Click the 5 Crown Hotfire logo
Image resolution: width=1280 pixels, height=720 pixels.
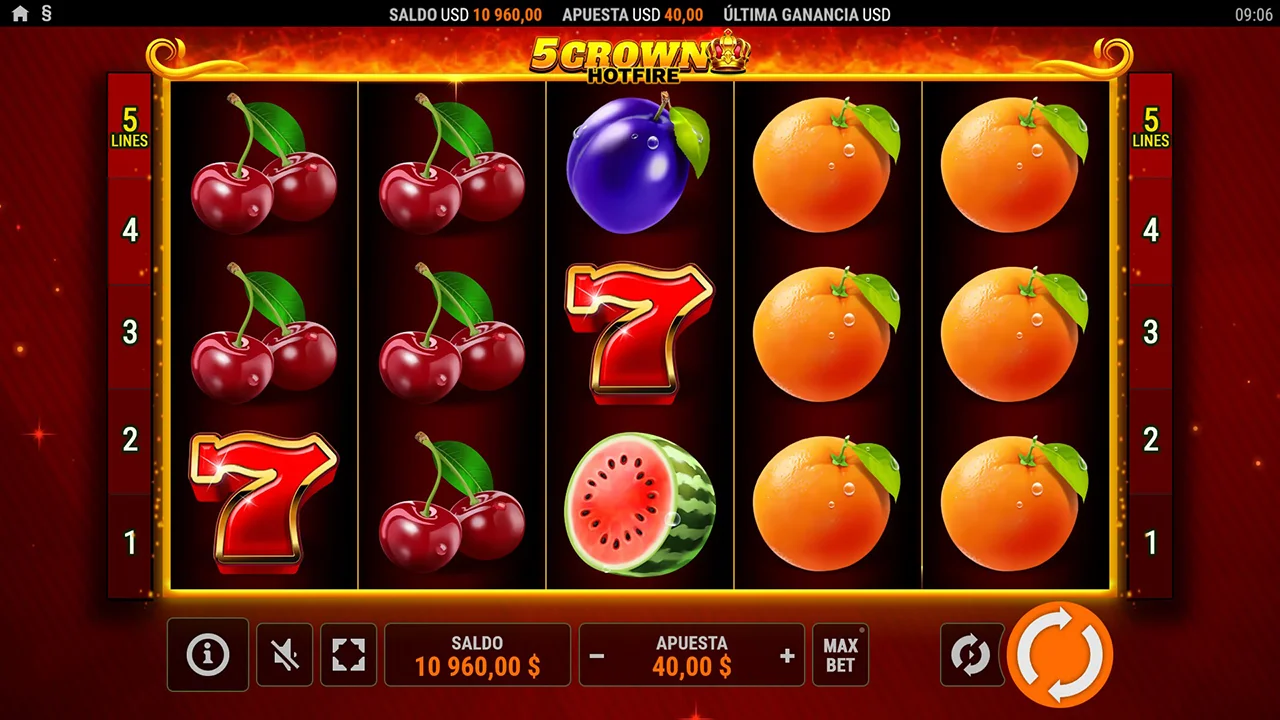[x=639, y=56]
